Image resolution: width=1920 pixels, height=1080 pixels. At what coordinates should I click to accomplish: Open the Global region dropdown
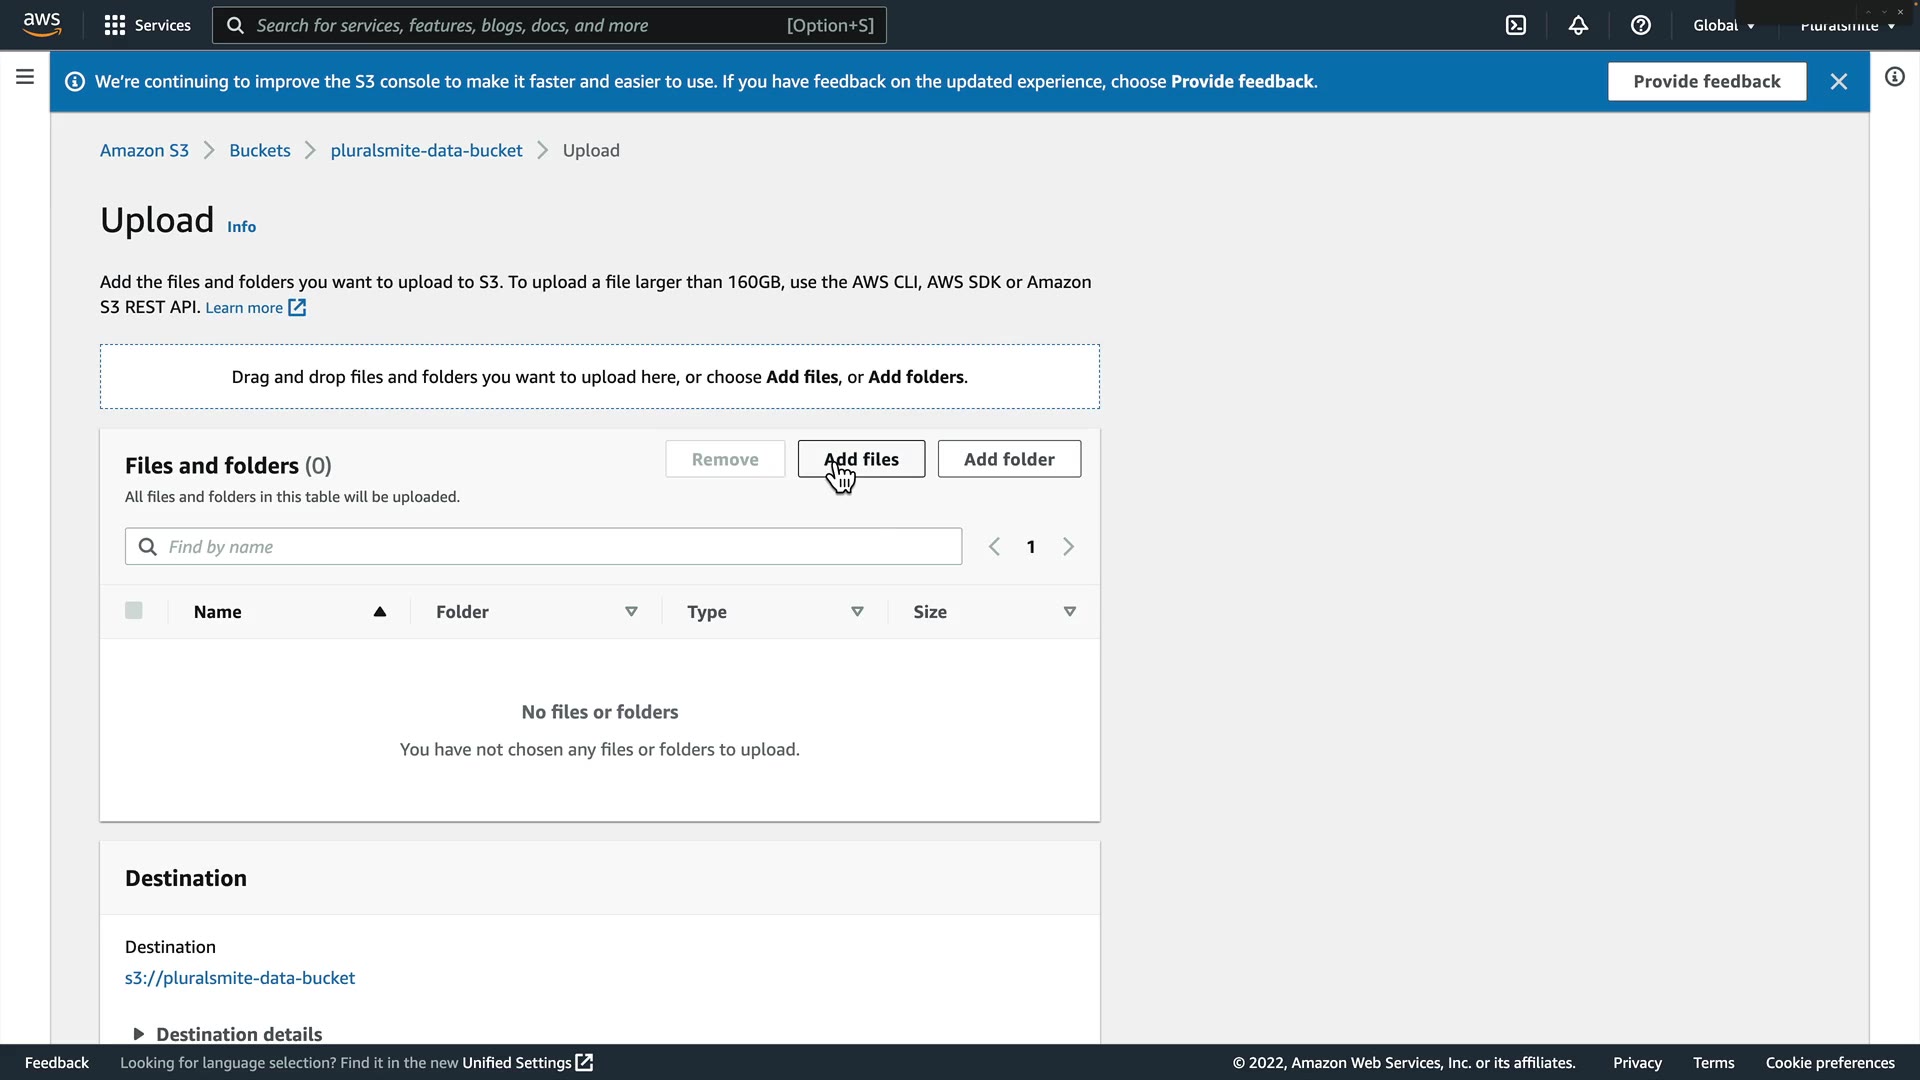1723,26
